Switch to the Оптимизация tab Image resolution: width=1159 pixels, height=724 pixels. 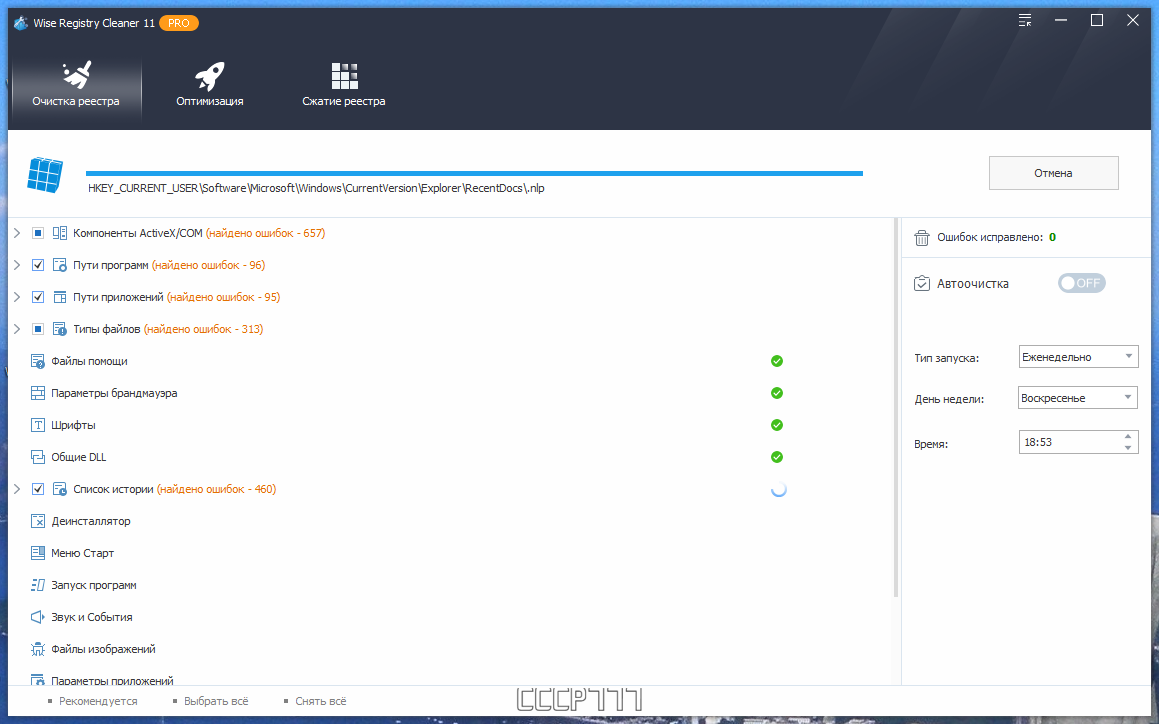tap(209, 86)
